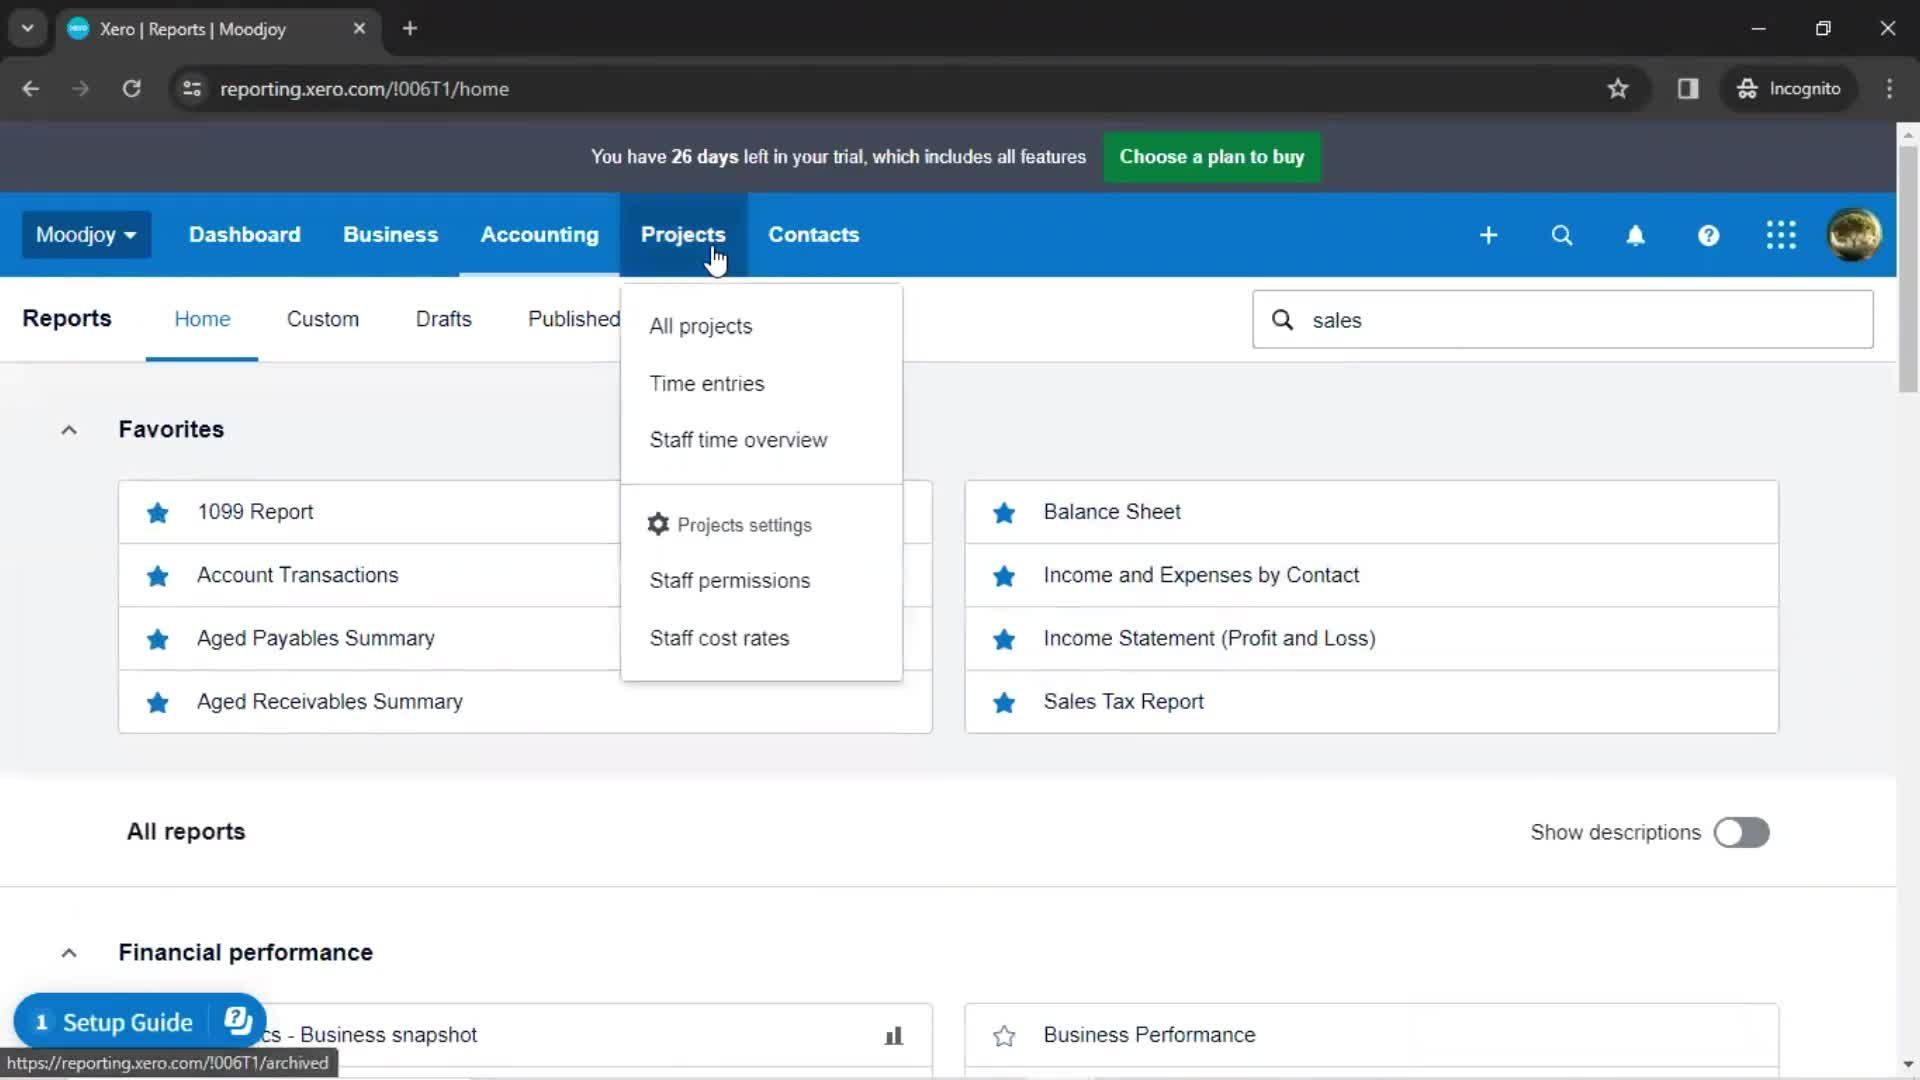This screenshot has width=1920, height=1080.
Task: Open the browser side panel icon
Action: (x=1688, y=89)
